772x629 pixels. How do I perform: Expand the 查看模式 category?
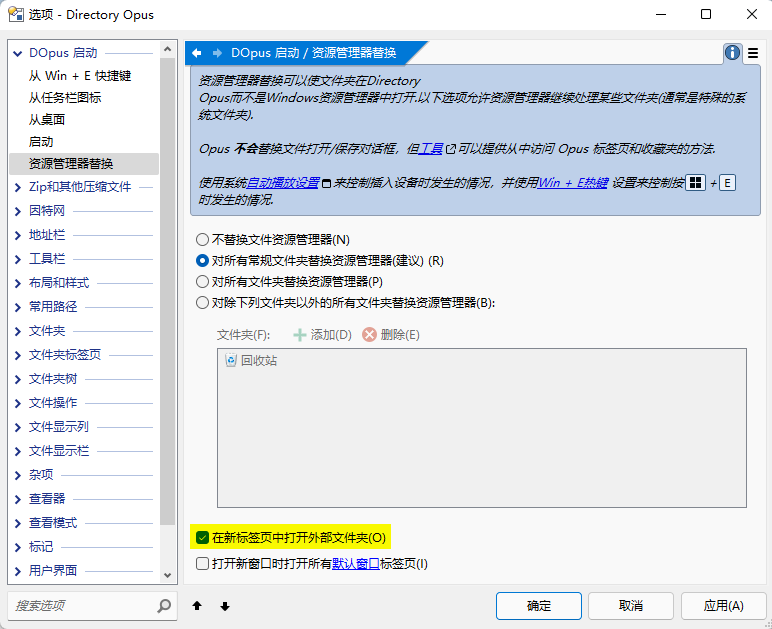(18, 523)
